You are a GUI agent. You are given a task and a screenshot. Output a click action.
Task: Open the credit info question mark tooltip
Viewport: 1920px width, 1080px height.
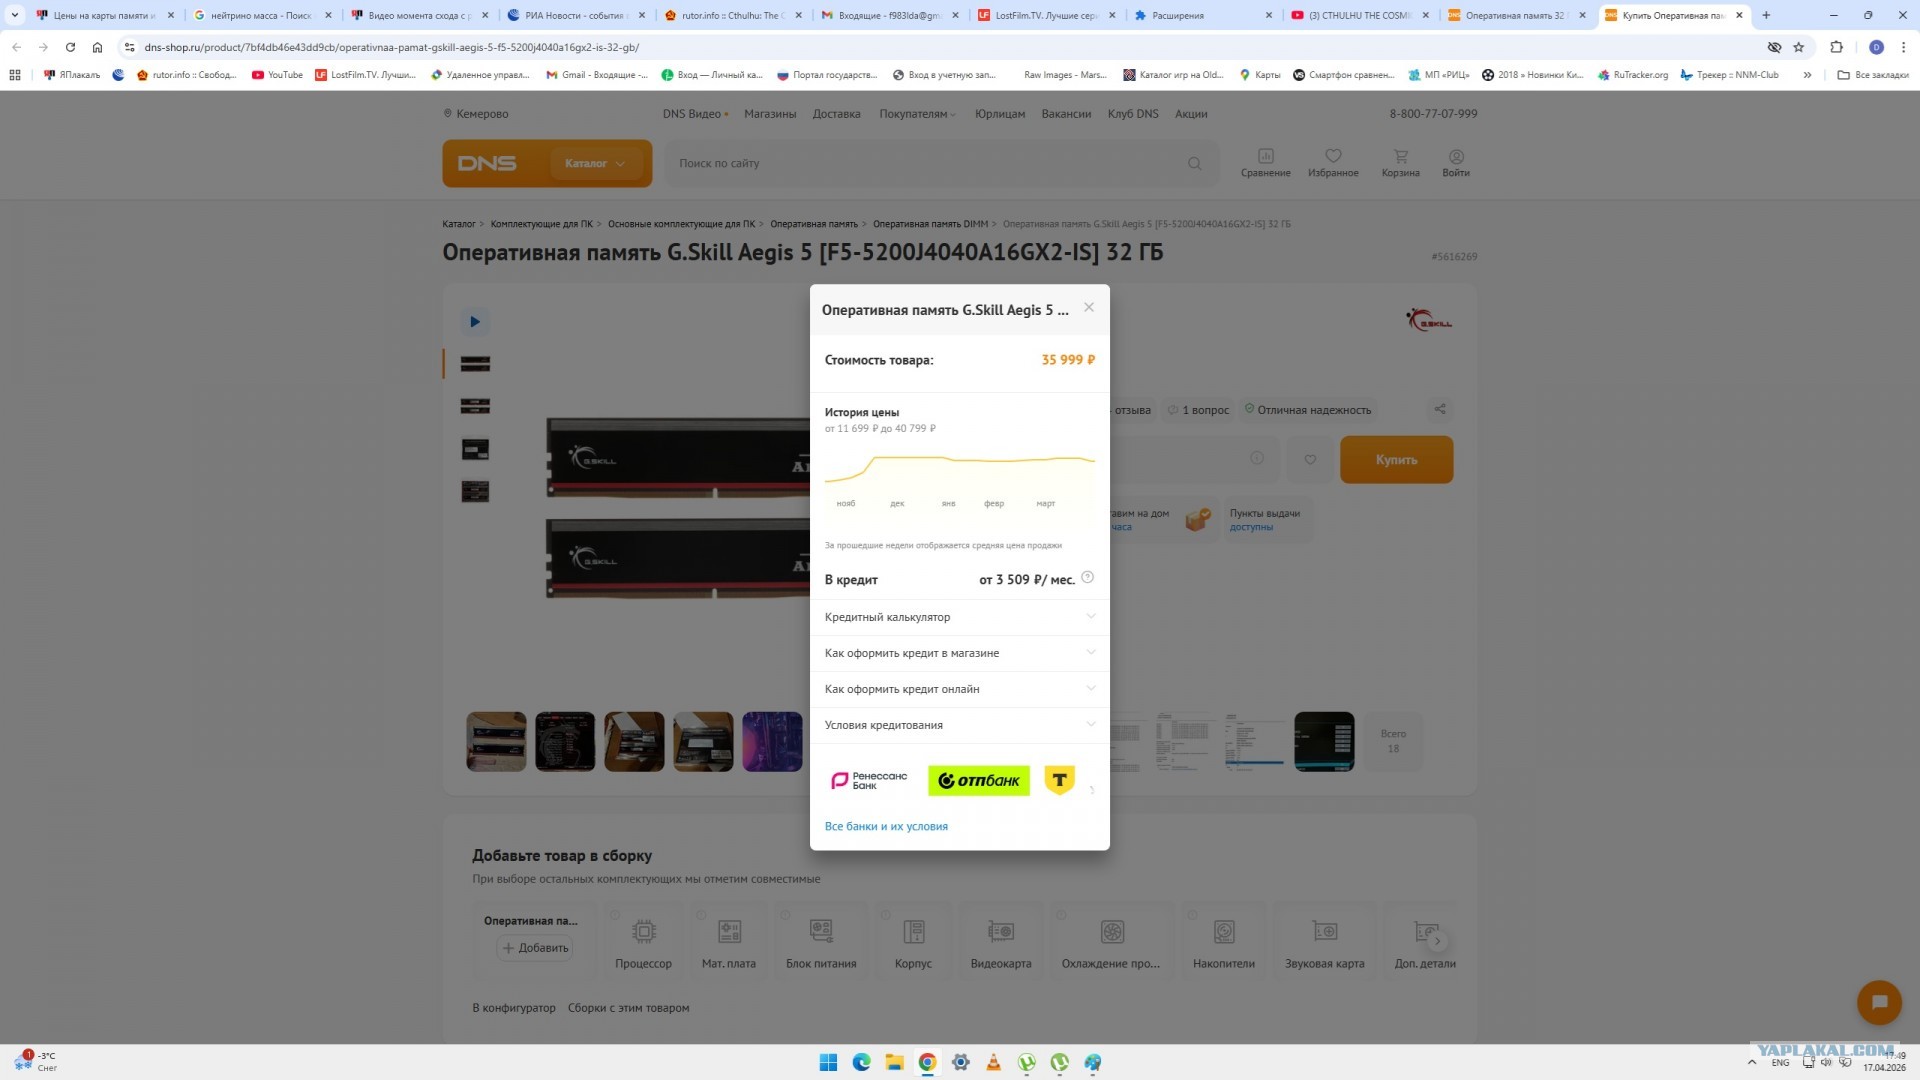[x=1088, y=577]
